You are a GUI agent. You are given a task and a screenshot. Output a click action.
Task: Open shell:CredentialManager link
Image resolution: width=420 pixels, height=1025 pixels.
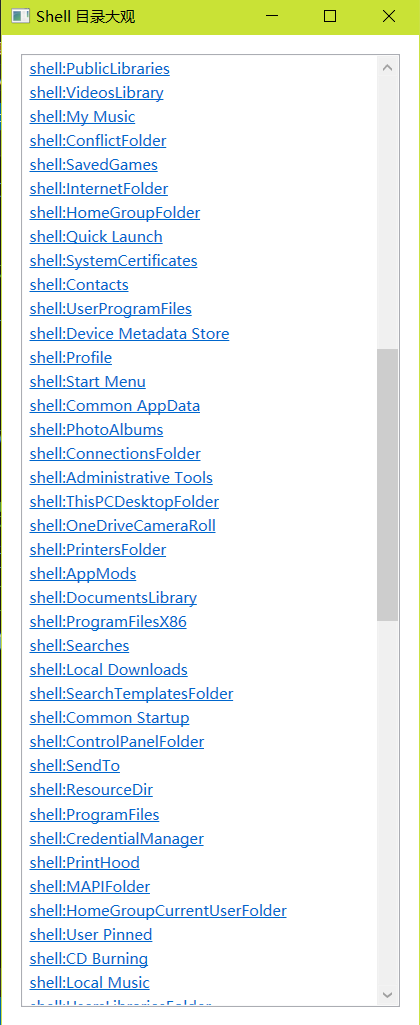[116, 839]
